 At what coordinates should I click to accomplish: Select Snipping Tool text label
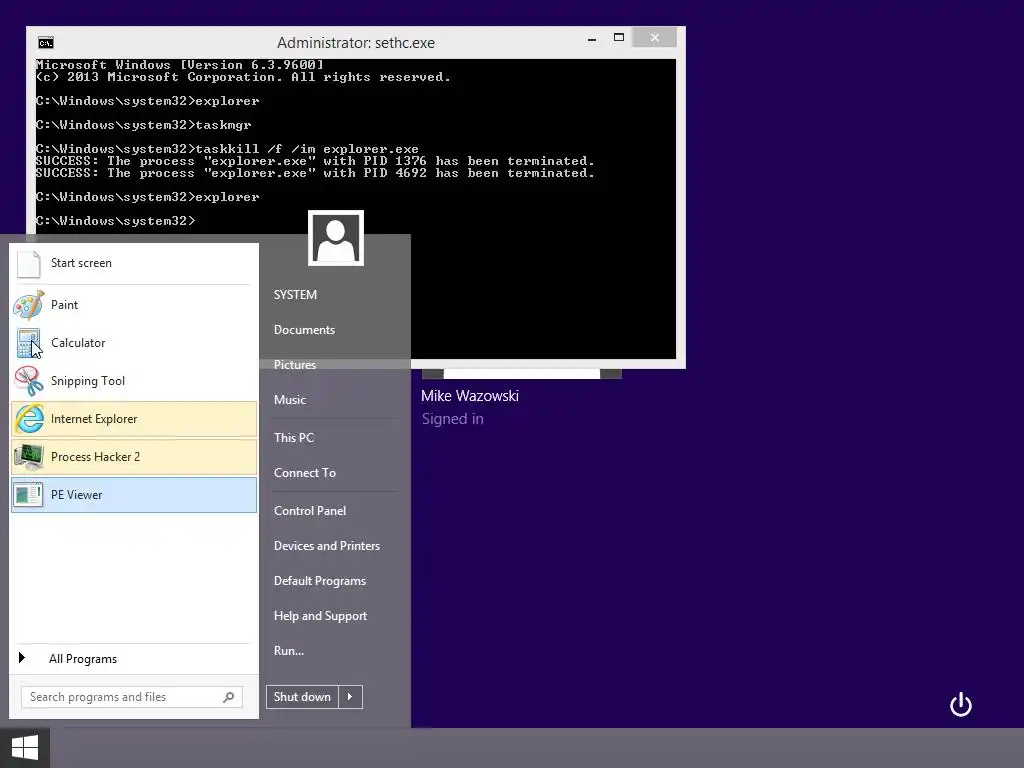coord(88,381)
